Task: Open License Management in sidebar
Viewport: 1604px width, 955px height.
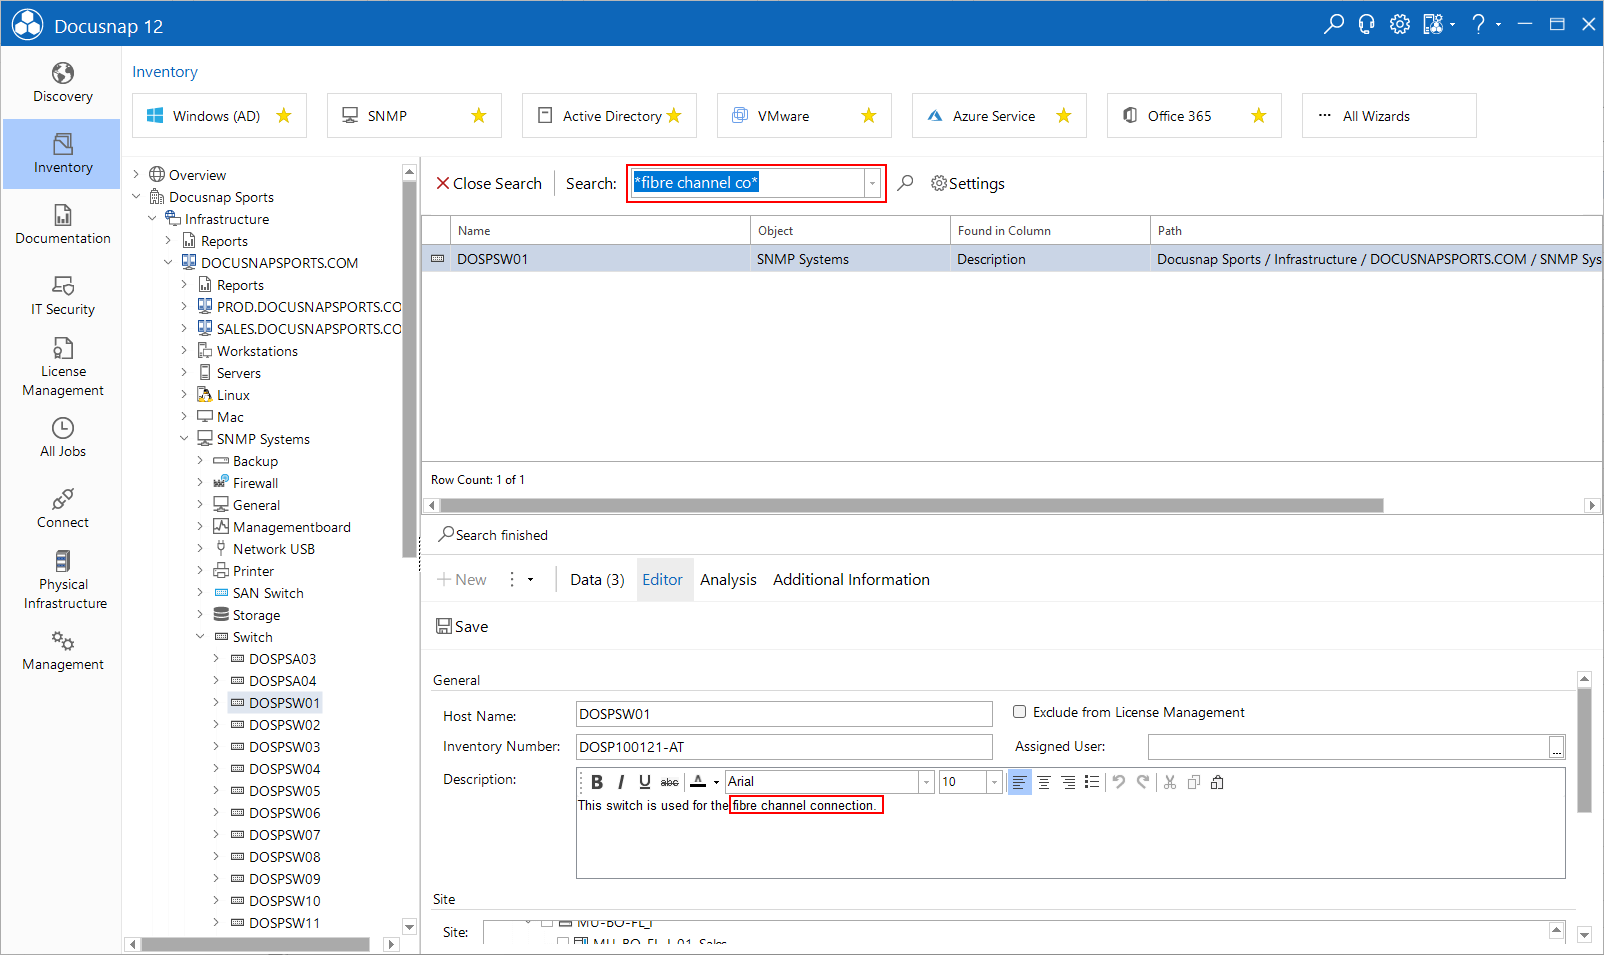Action: 62,367
